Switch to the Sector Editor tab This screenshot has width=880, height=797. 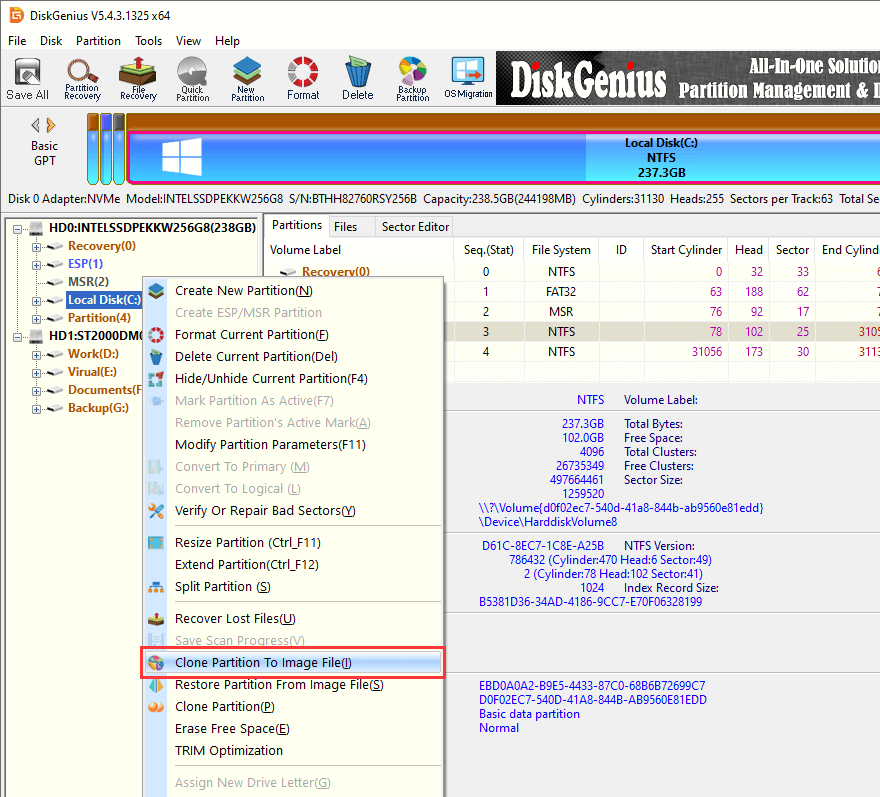(415, 227)
